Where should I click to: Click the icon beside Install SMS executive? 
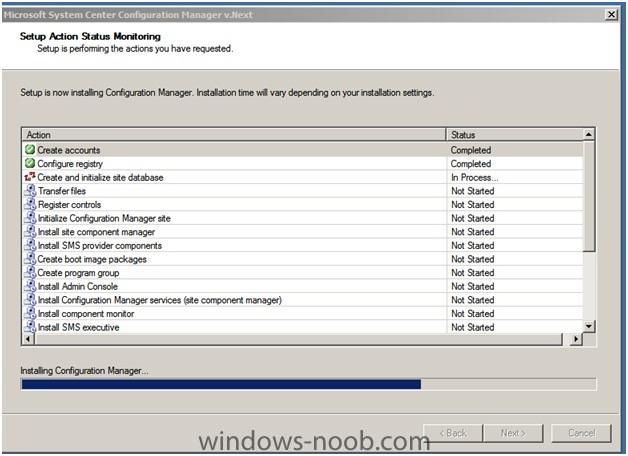click(30, 327)
